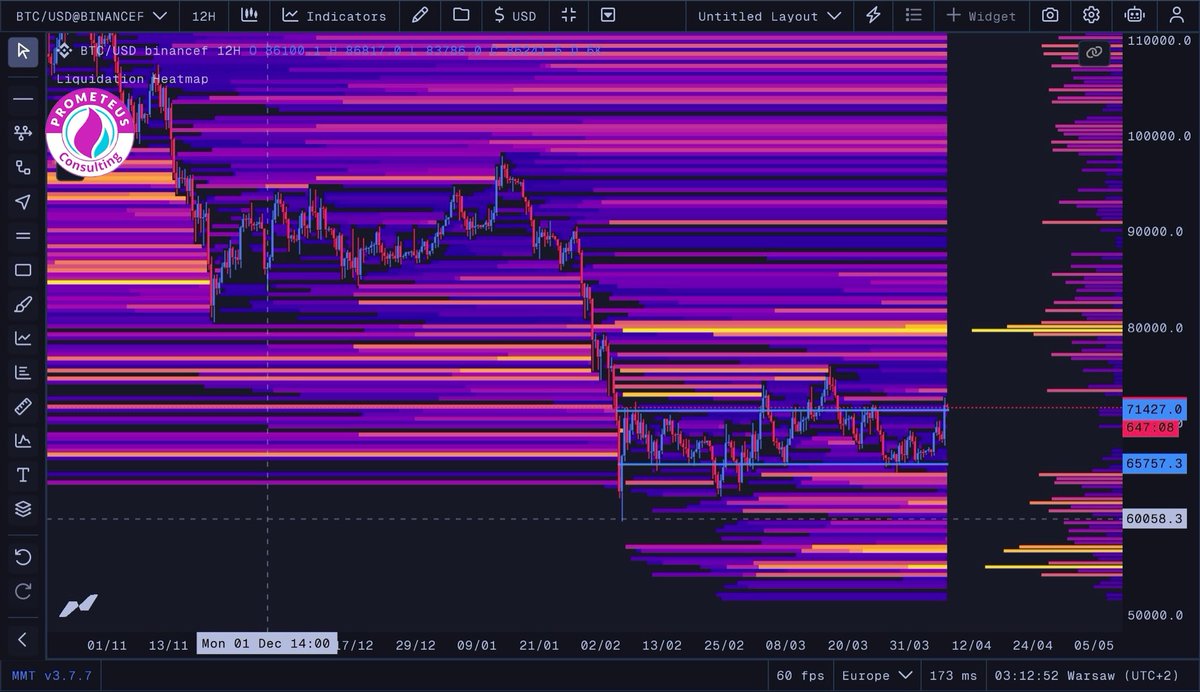1200x692 pixels.
Task: Open the robot assistant icon
Action: click(x=1133, y=15)
